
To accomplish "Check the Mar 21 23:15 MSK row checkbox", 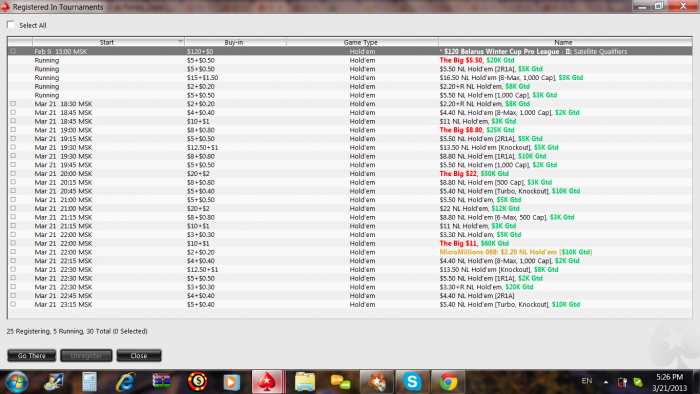I will pos(13,304).
